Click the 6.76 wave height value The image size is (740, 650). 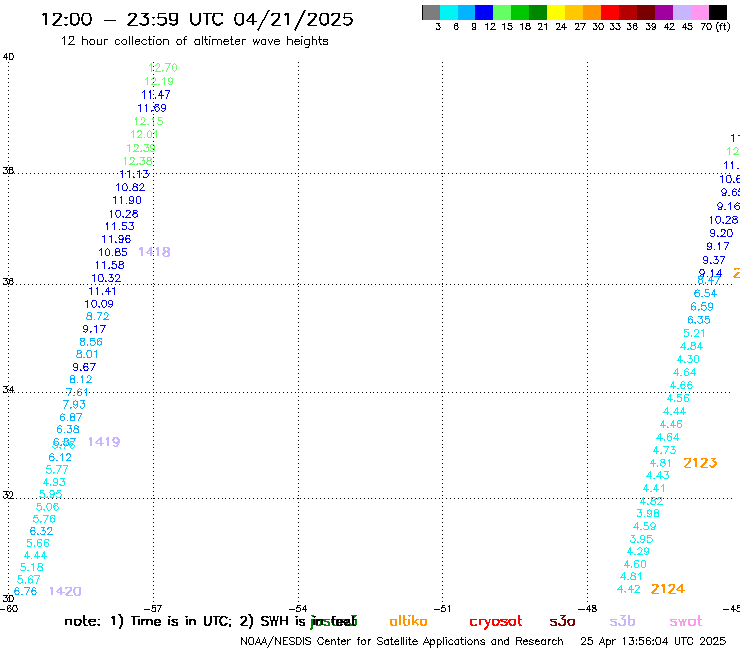[x=25, y=591]
